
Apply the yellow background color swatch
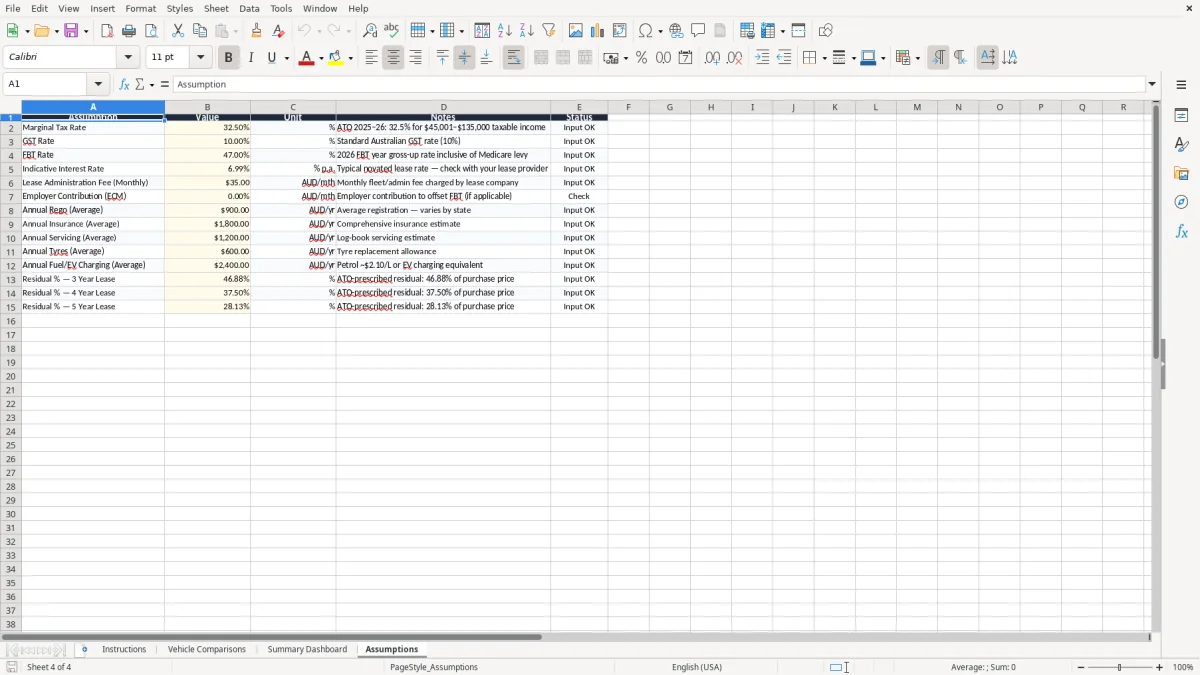coord(336,58)
